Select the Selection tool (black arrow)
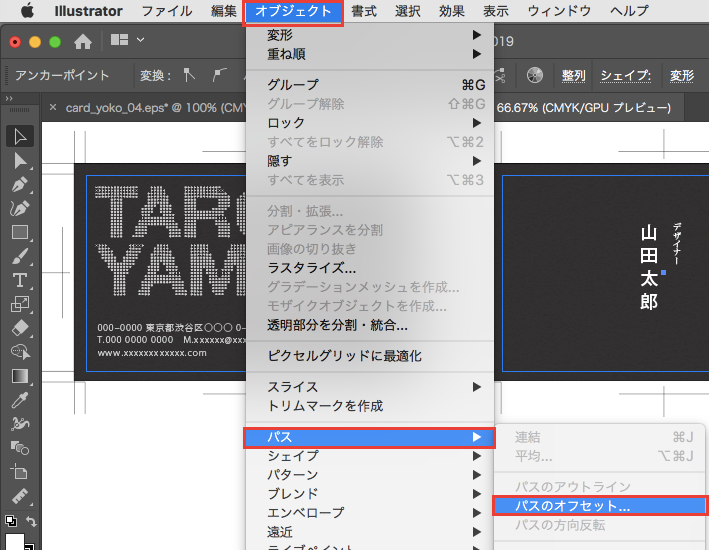709x550 pixels. tap(19, 136)
